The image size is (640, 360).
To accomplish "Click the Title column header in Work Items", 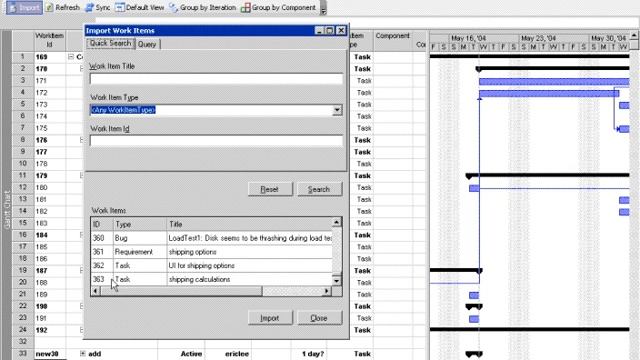I will point(249,224).
